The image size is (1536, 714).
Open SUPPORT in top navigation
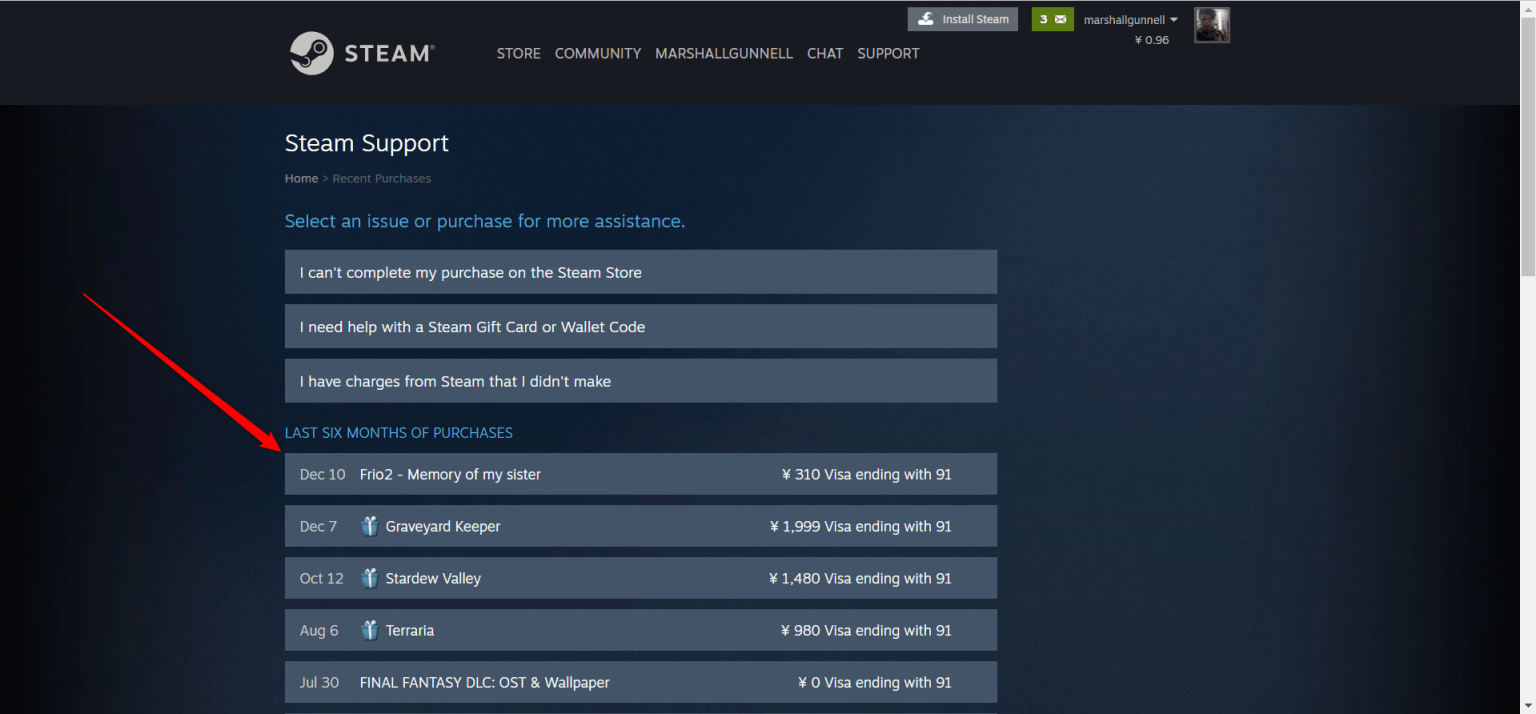888,54
